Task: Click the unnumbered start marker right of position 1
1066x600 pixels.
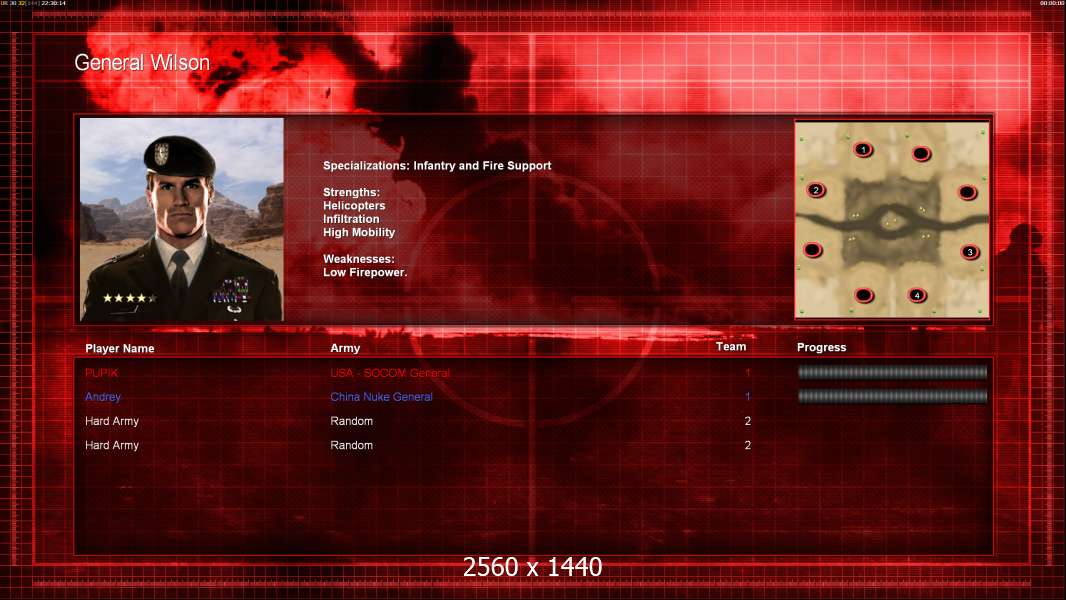Action: pos(921,154)
